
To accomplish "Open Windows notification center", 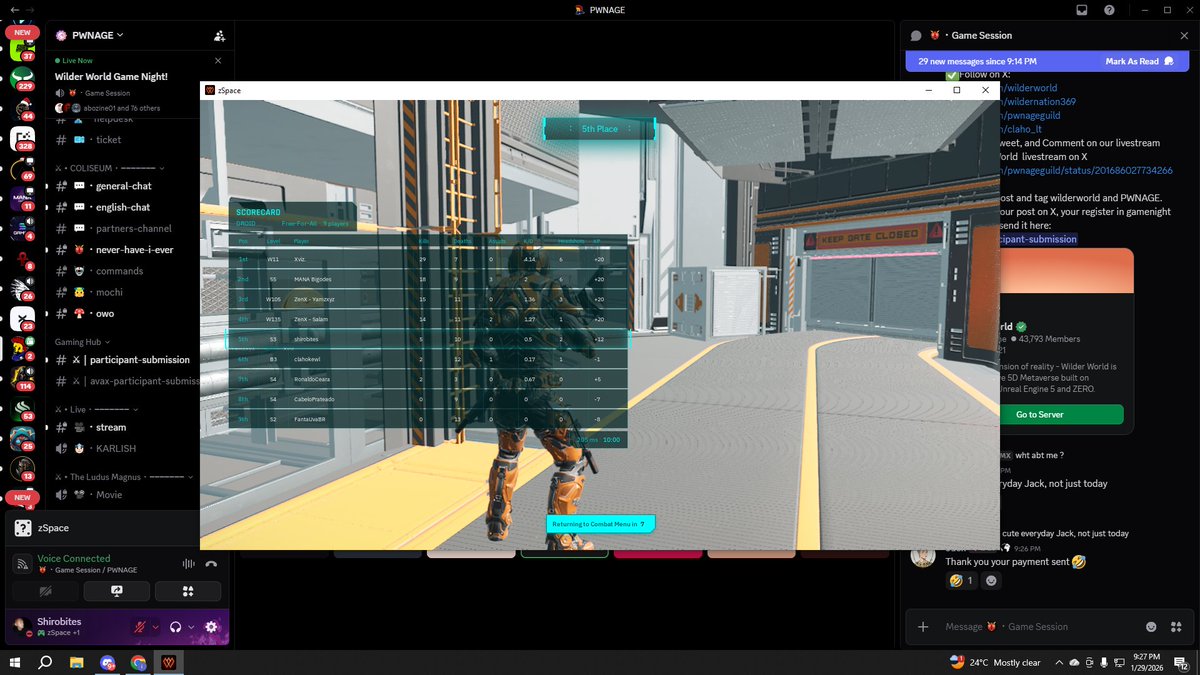I will [1182, 662].
